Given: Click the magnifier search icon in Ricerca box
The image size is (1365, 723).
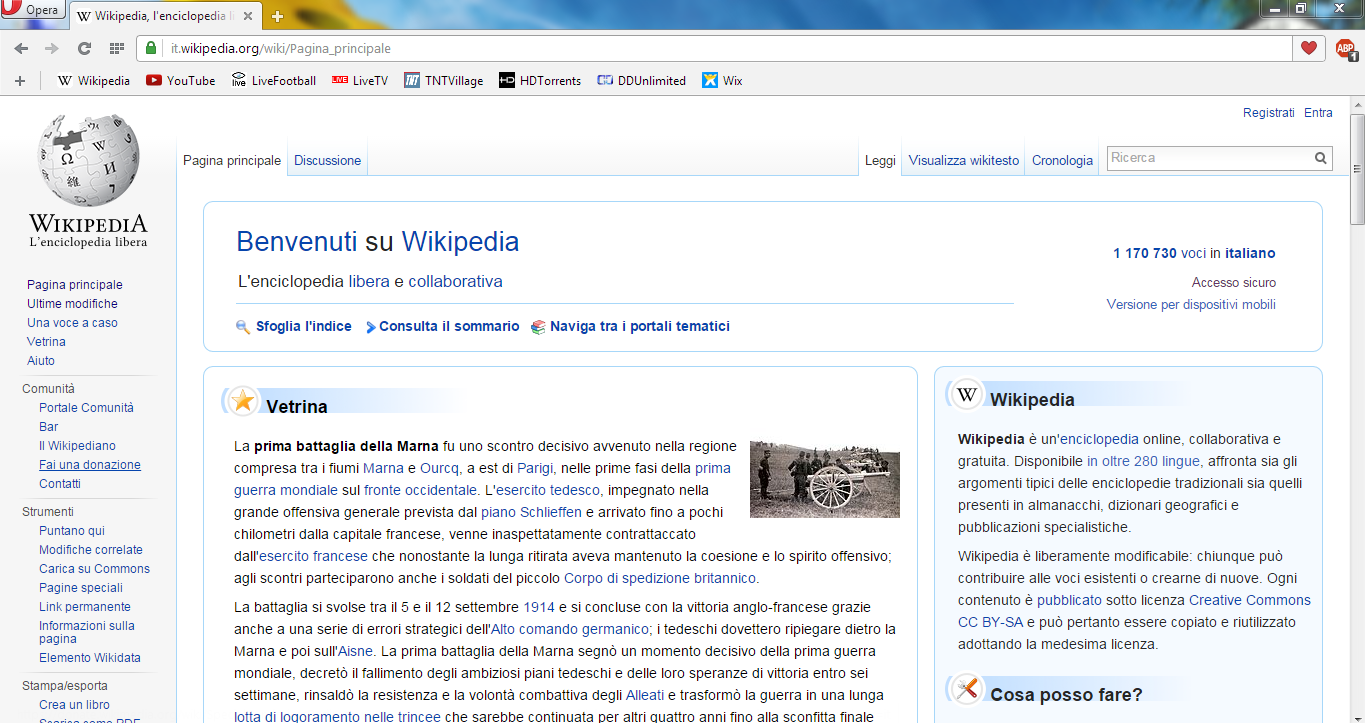Looking at the screenshot, I should (x=1320, y=158).
